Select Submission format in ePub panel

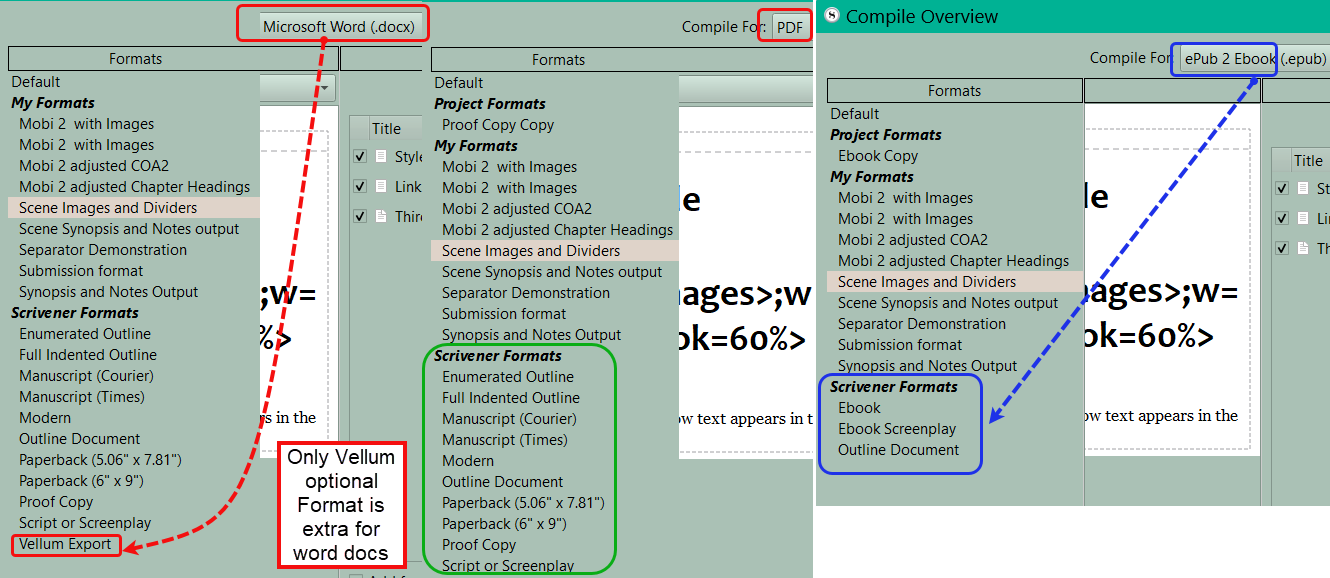pyautogui.click(x=900, y=345)
